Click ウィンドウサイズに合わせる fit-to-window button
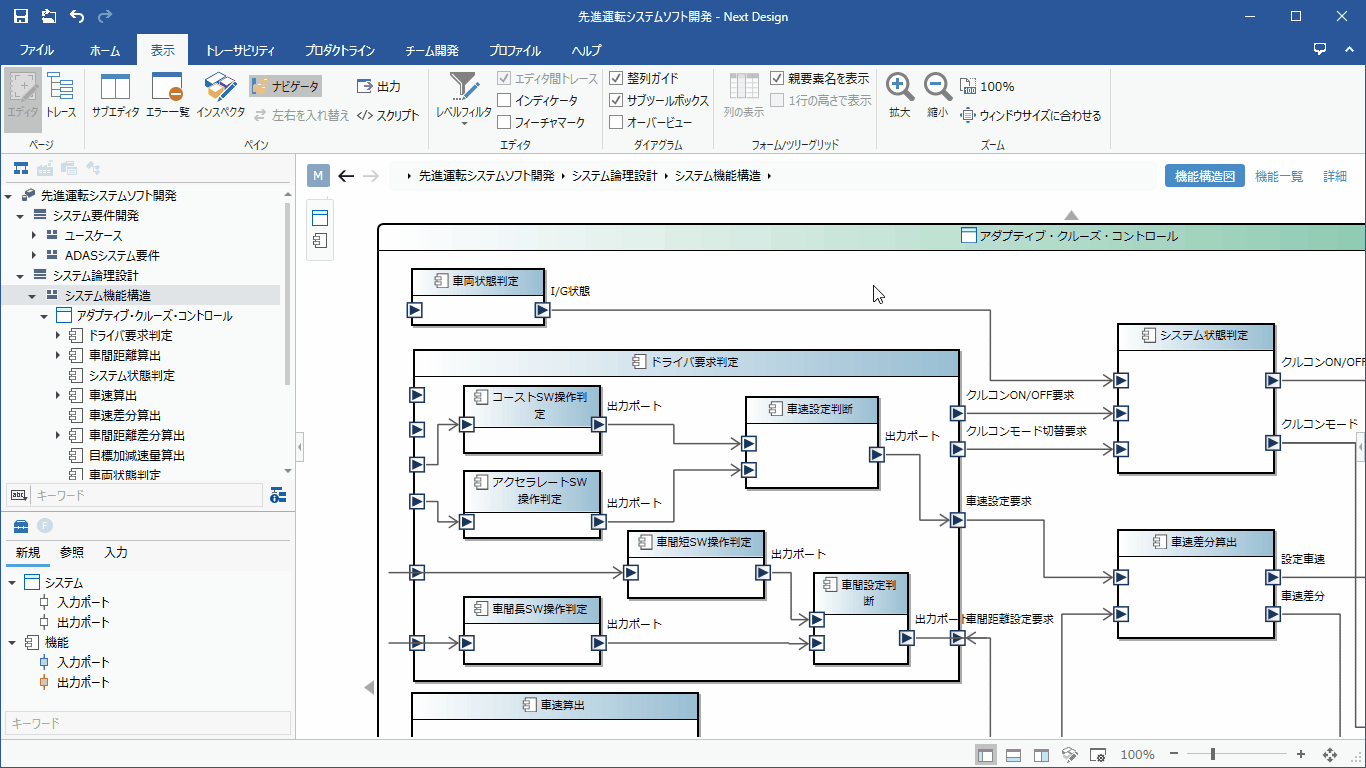Viewport: 1366px width, 768px height. point(1031,116)
